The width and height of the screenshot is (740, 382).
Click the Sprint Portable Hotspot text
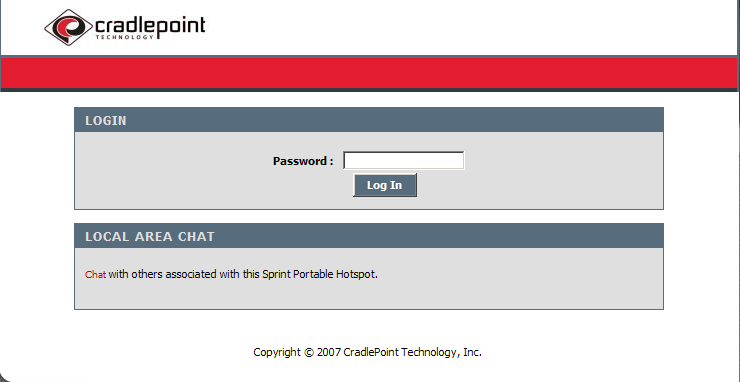point(320,274)
